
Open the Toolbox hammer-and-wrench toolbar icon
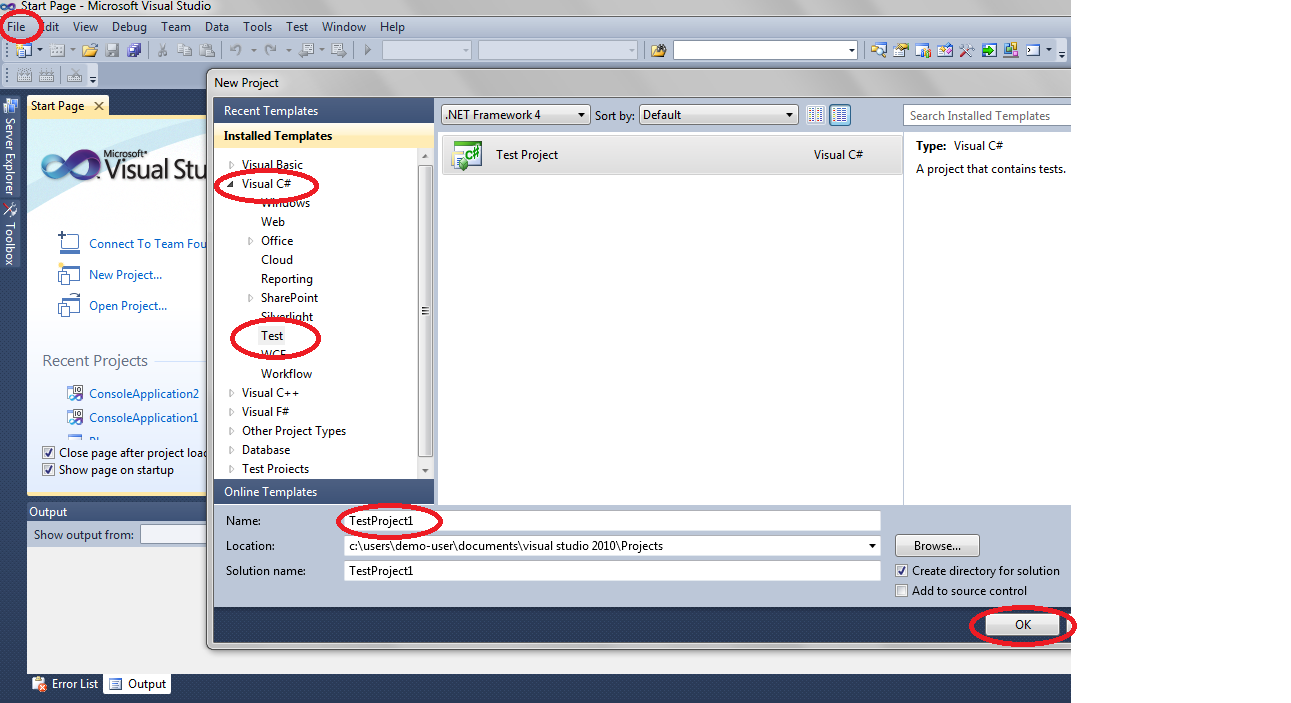coord(967,50)
